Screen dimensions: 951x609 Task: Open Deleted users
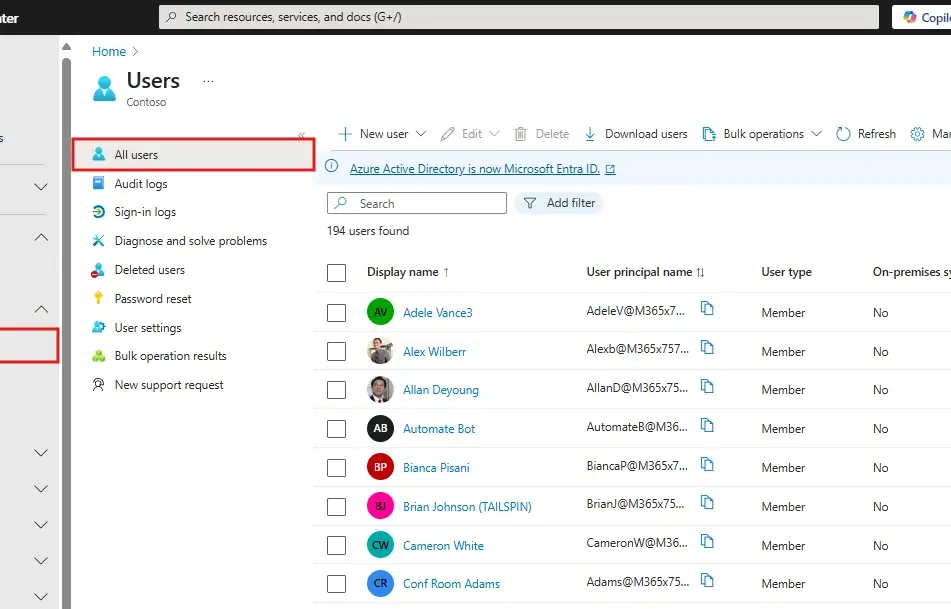[149, 270]
